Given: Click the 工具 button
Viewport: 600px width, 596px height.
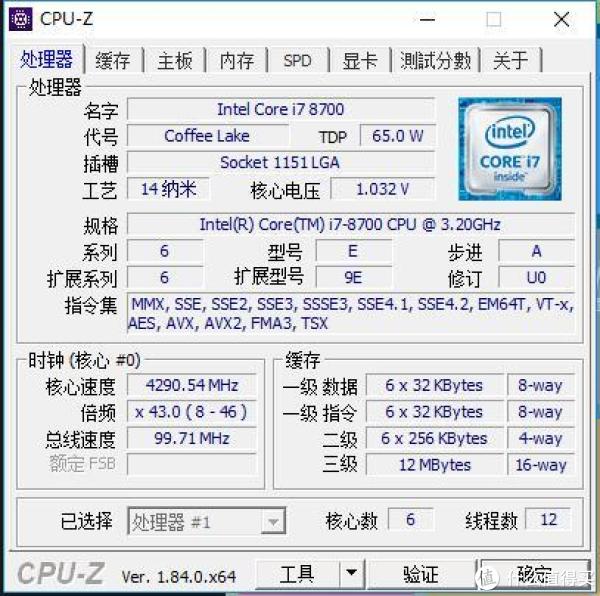Looking at the screenshot, I should (x=297, y=574).
